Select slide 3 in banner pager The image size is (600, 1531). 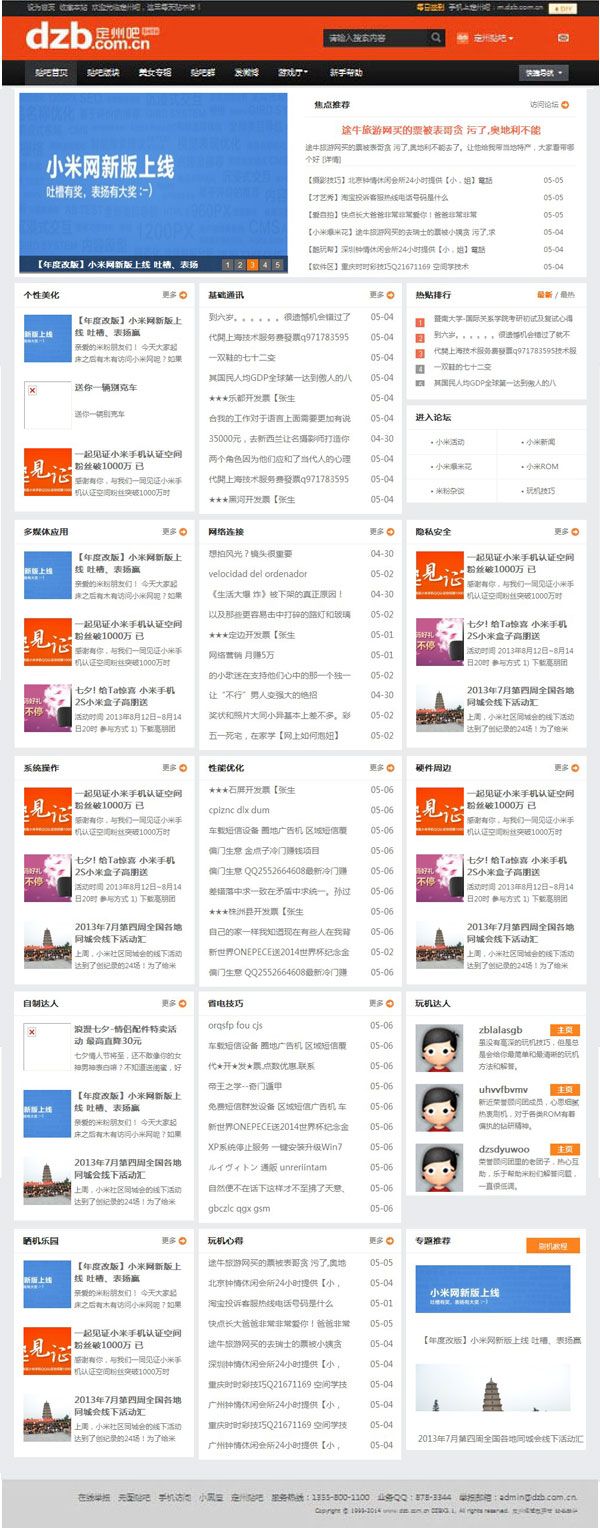[252, 265]
